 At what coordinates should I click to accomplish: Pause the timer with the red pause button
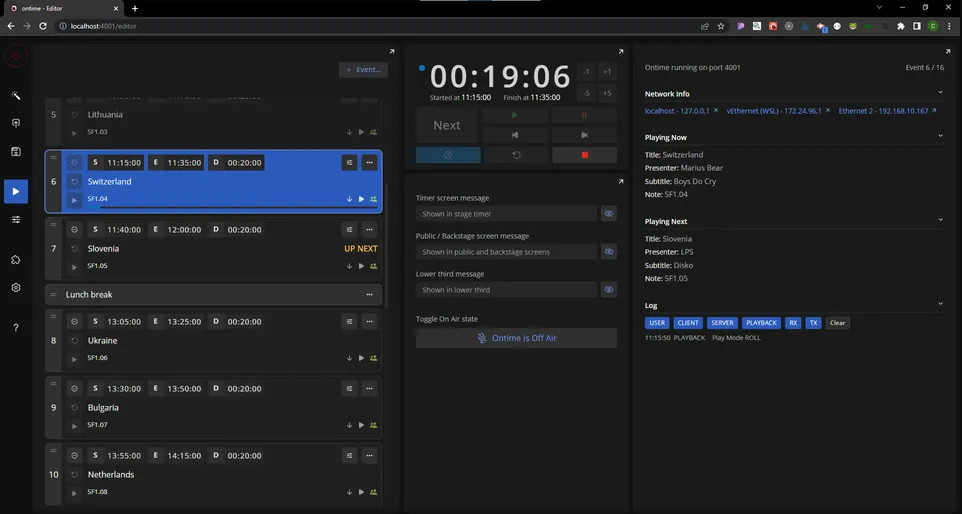coord(584,115)
